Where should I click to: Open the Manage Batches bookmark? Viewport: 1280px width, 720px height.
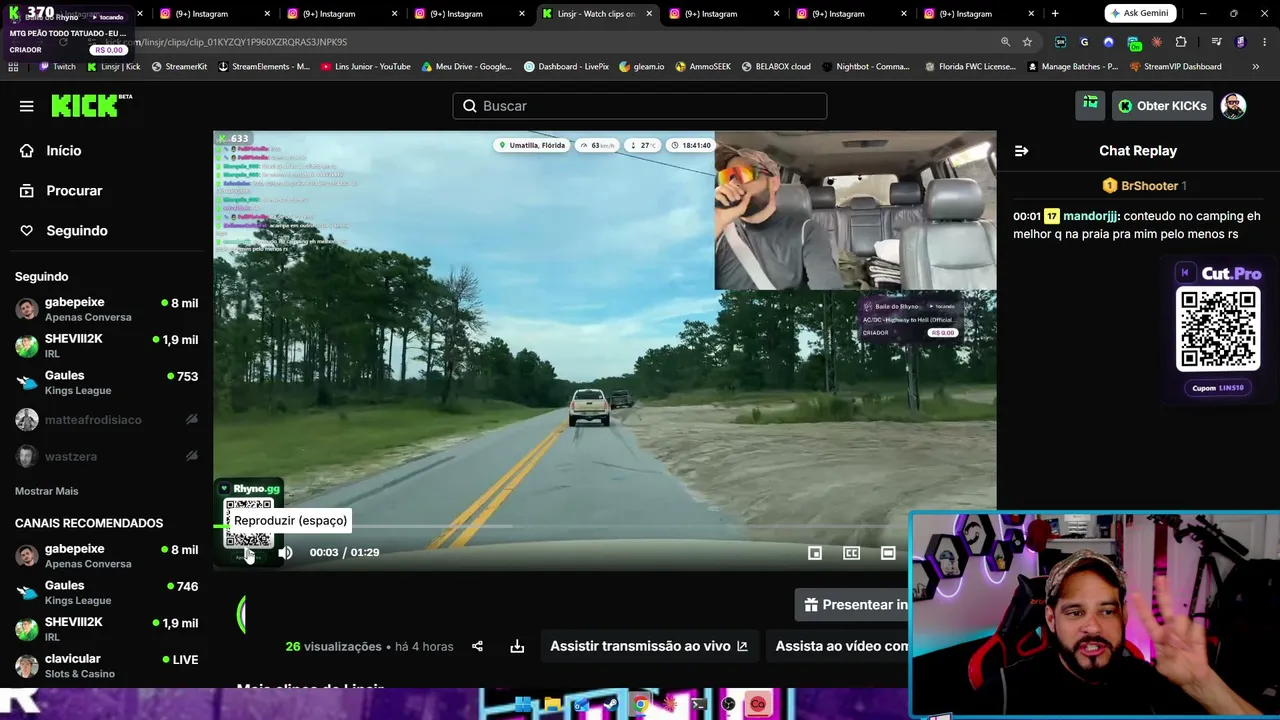point(1073,67)
